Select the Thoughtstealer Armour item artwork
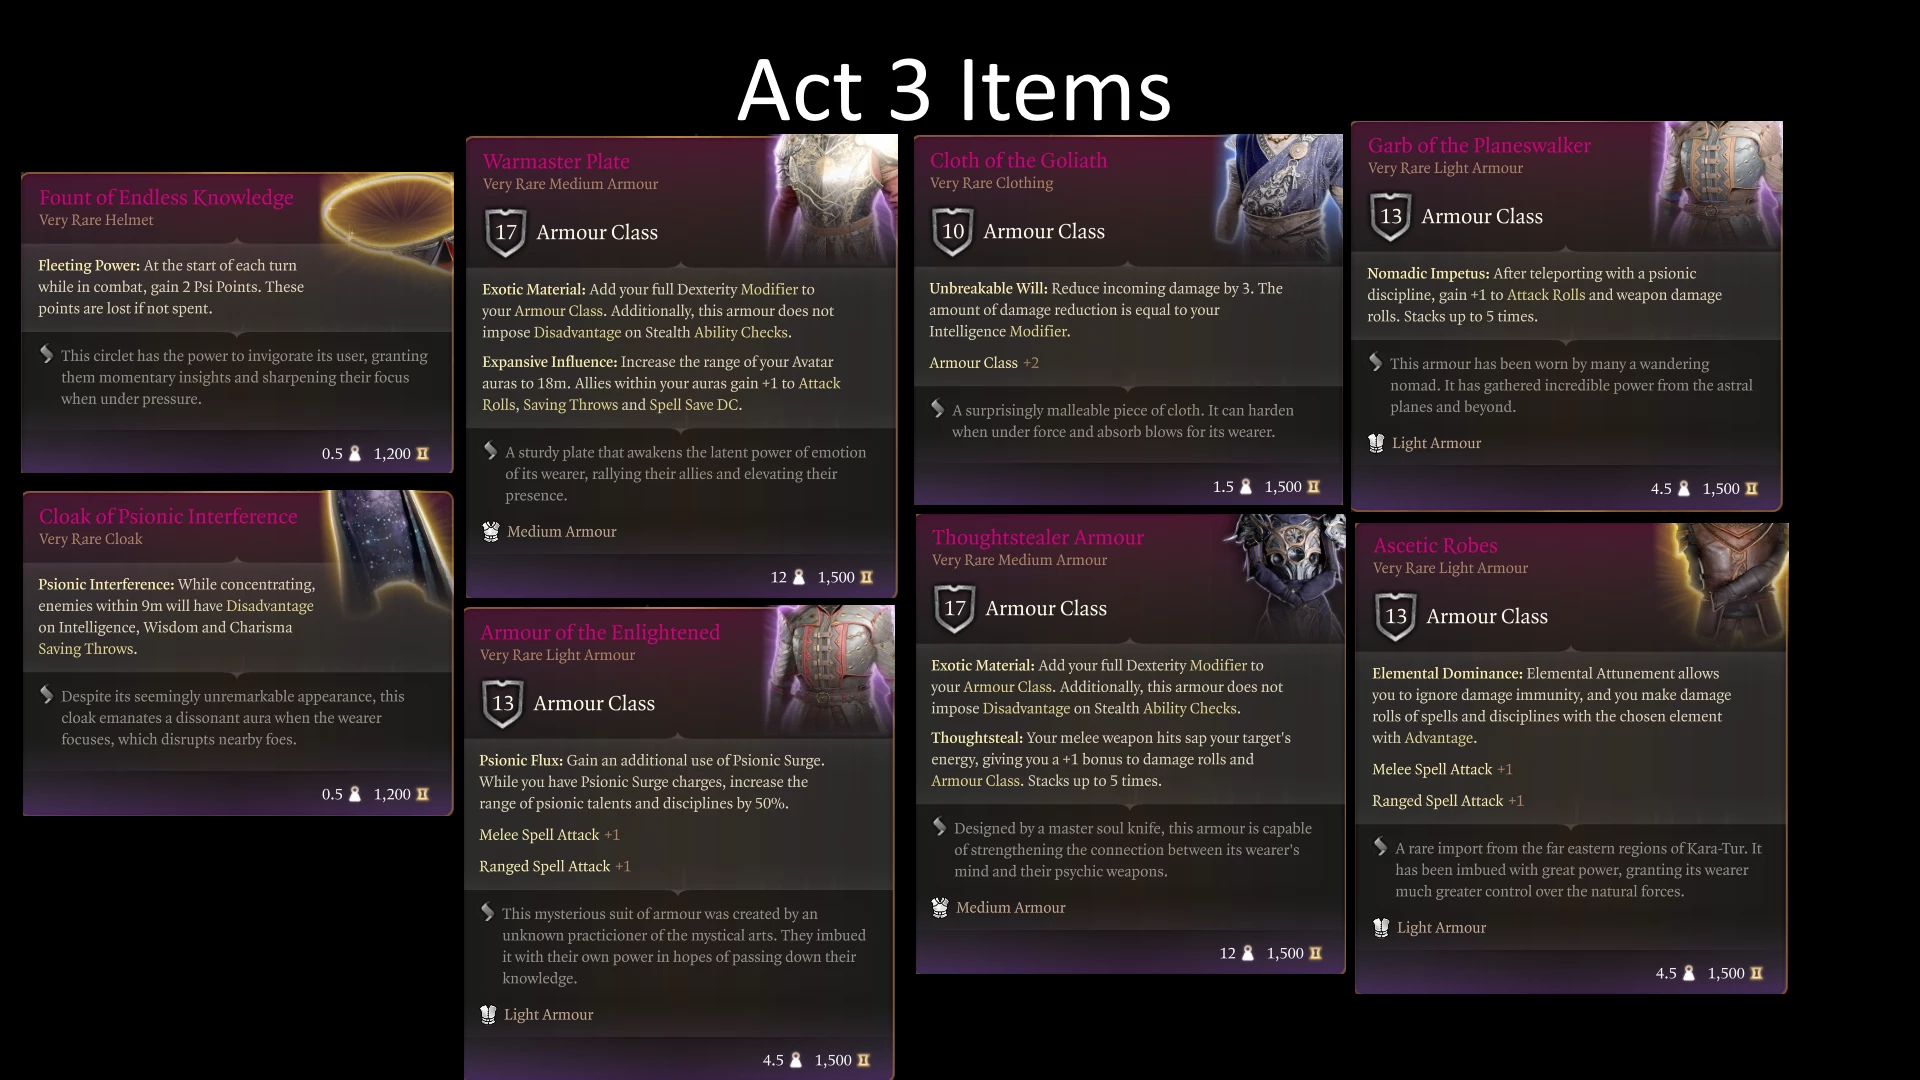 [x=1286, y=572]
